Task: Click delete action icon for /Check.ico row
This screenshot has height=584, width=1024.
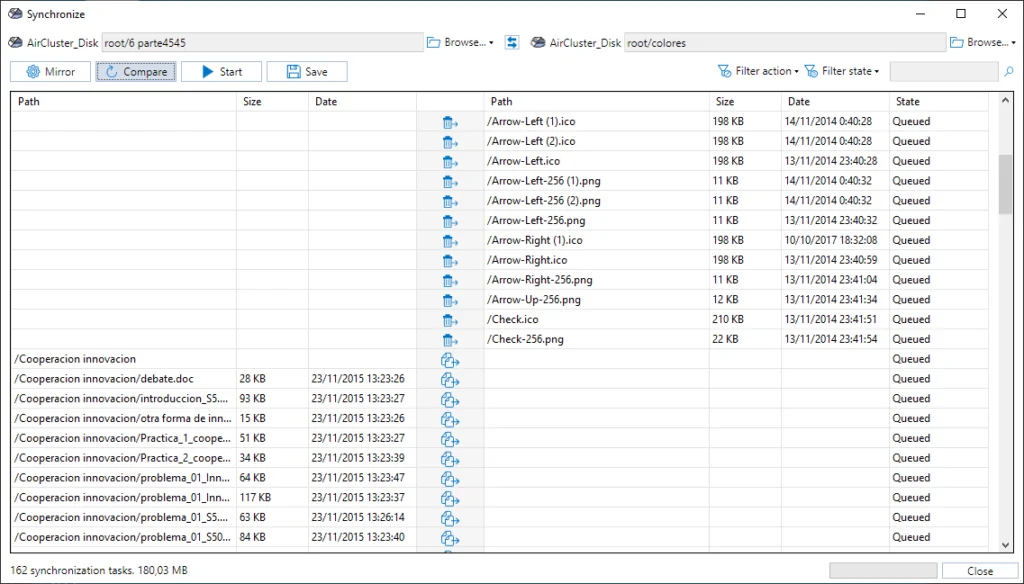Action: 450,320
